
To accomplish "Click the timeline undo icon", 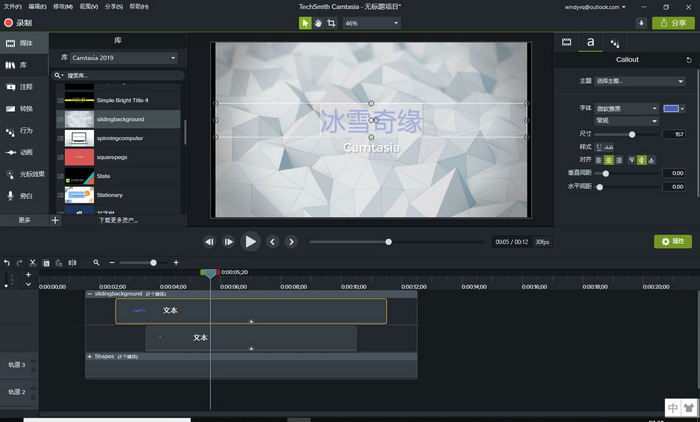I will coord(7,263).
